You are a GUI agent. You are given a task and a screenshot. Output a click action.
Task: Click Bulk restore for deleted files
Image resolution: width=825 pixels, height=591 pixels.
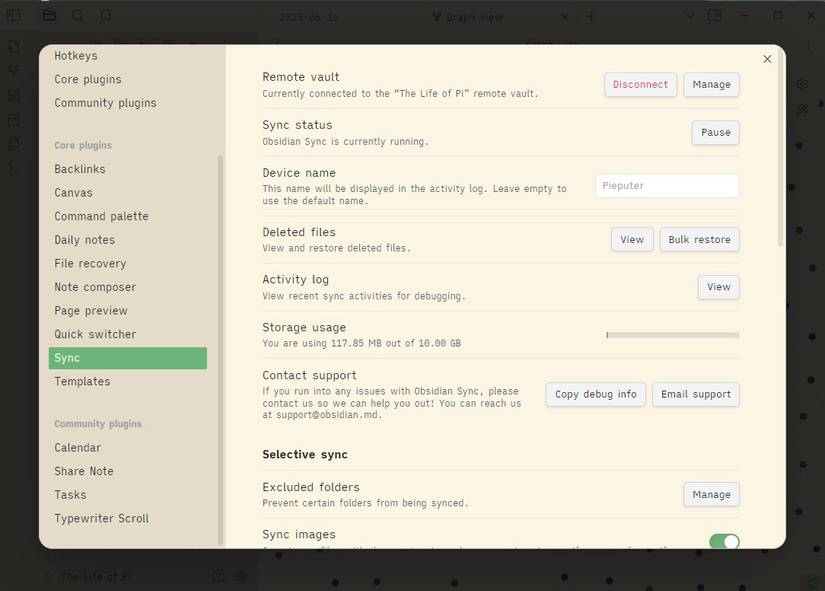tap(699, 240)
